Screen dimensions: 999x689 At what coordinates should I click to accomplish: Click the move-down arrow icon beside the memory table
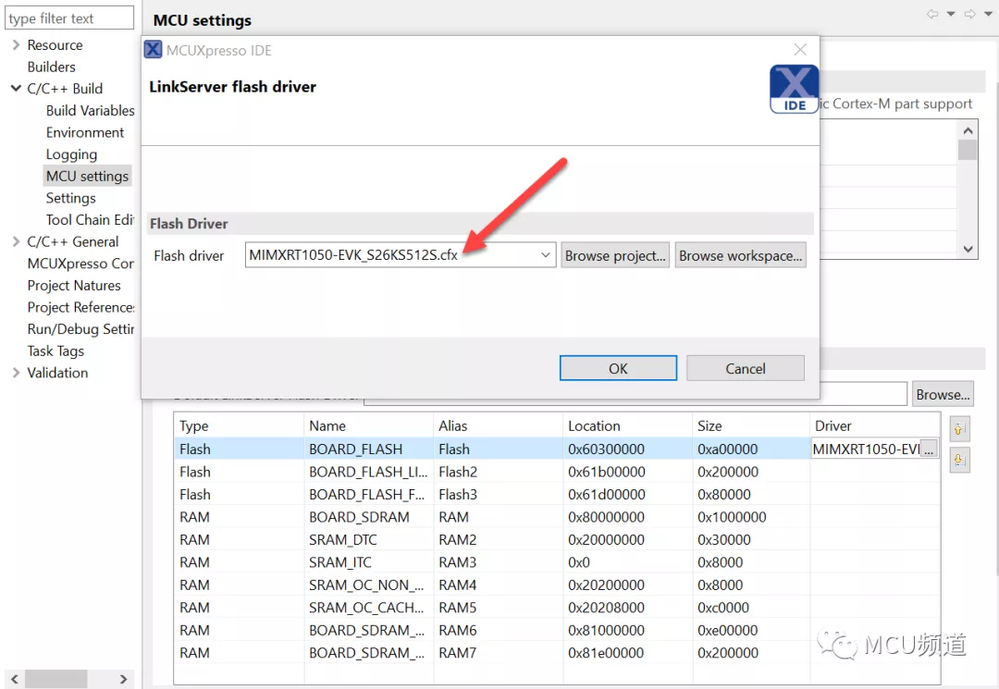pos(959,459)
